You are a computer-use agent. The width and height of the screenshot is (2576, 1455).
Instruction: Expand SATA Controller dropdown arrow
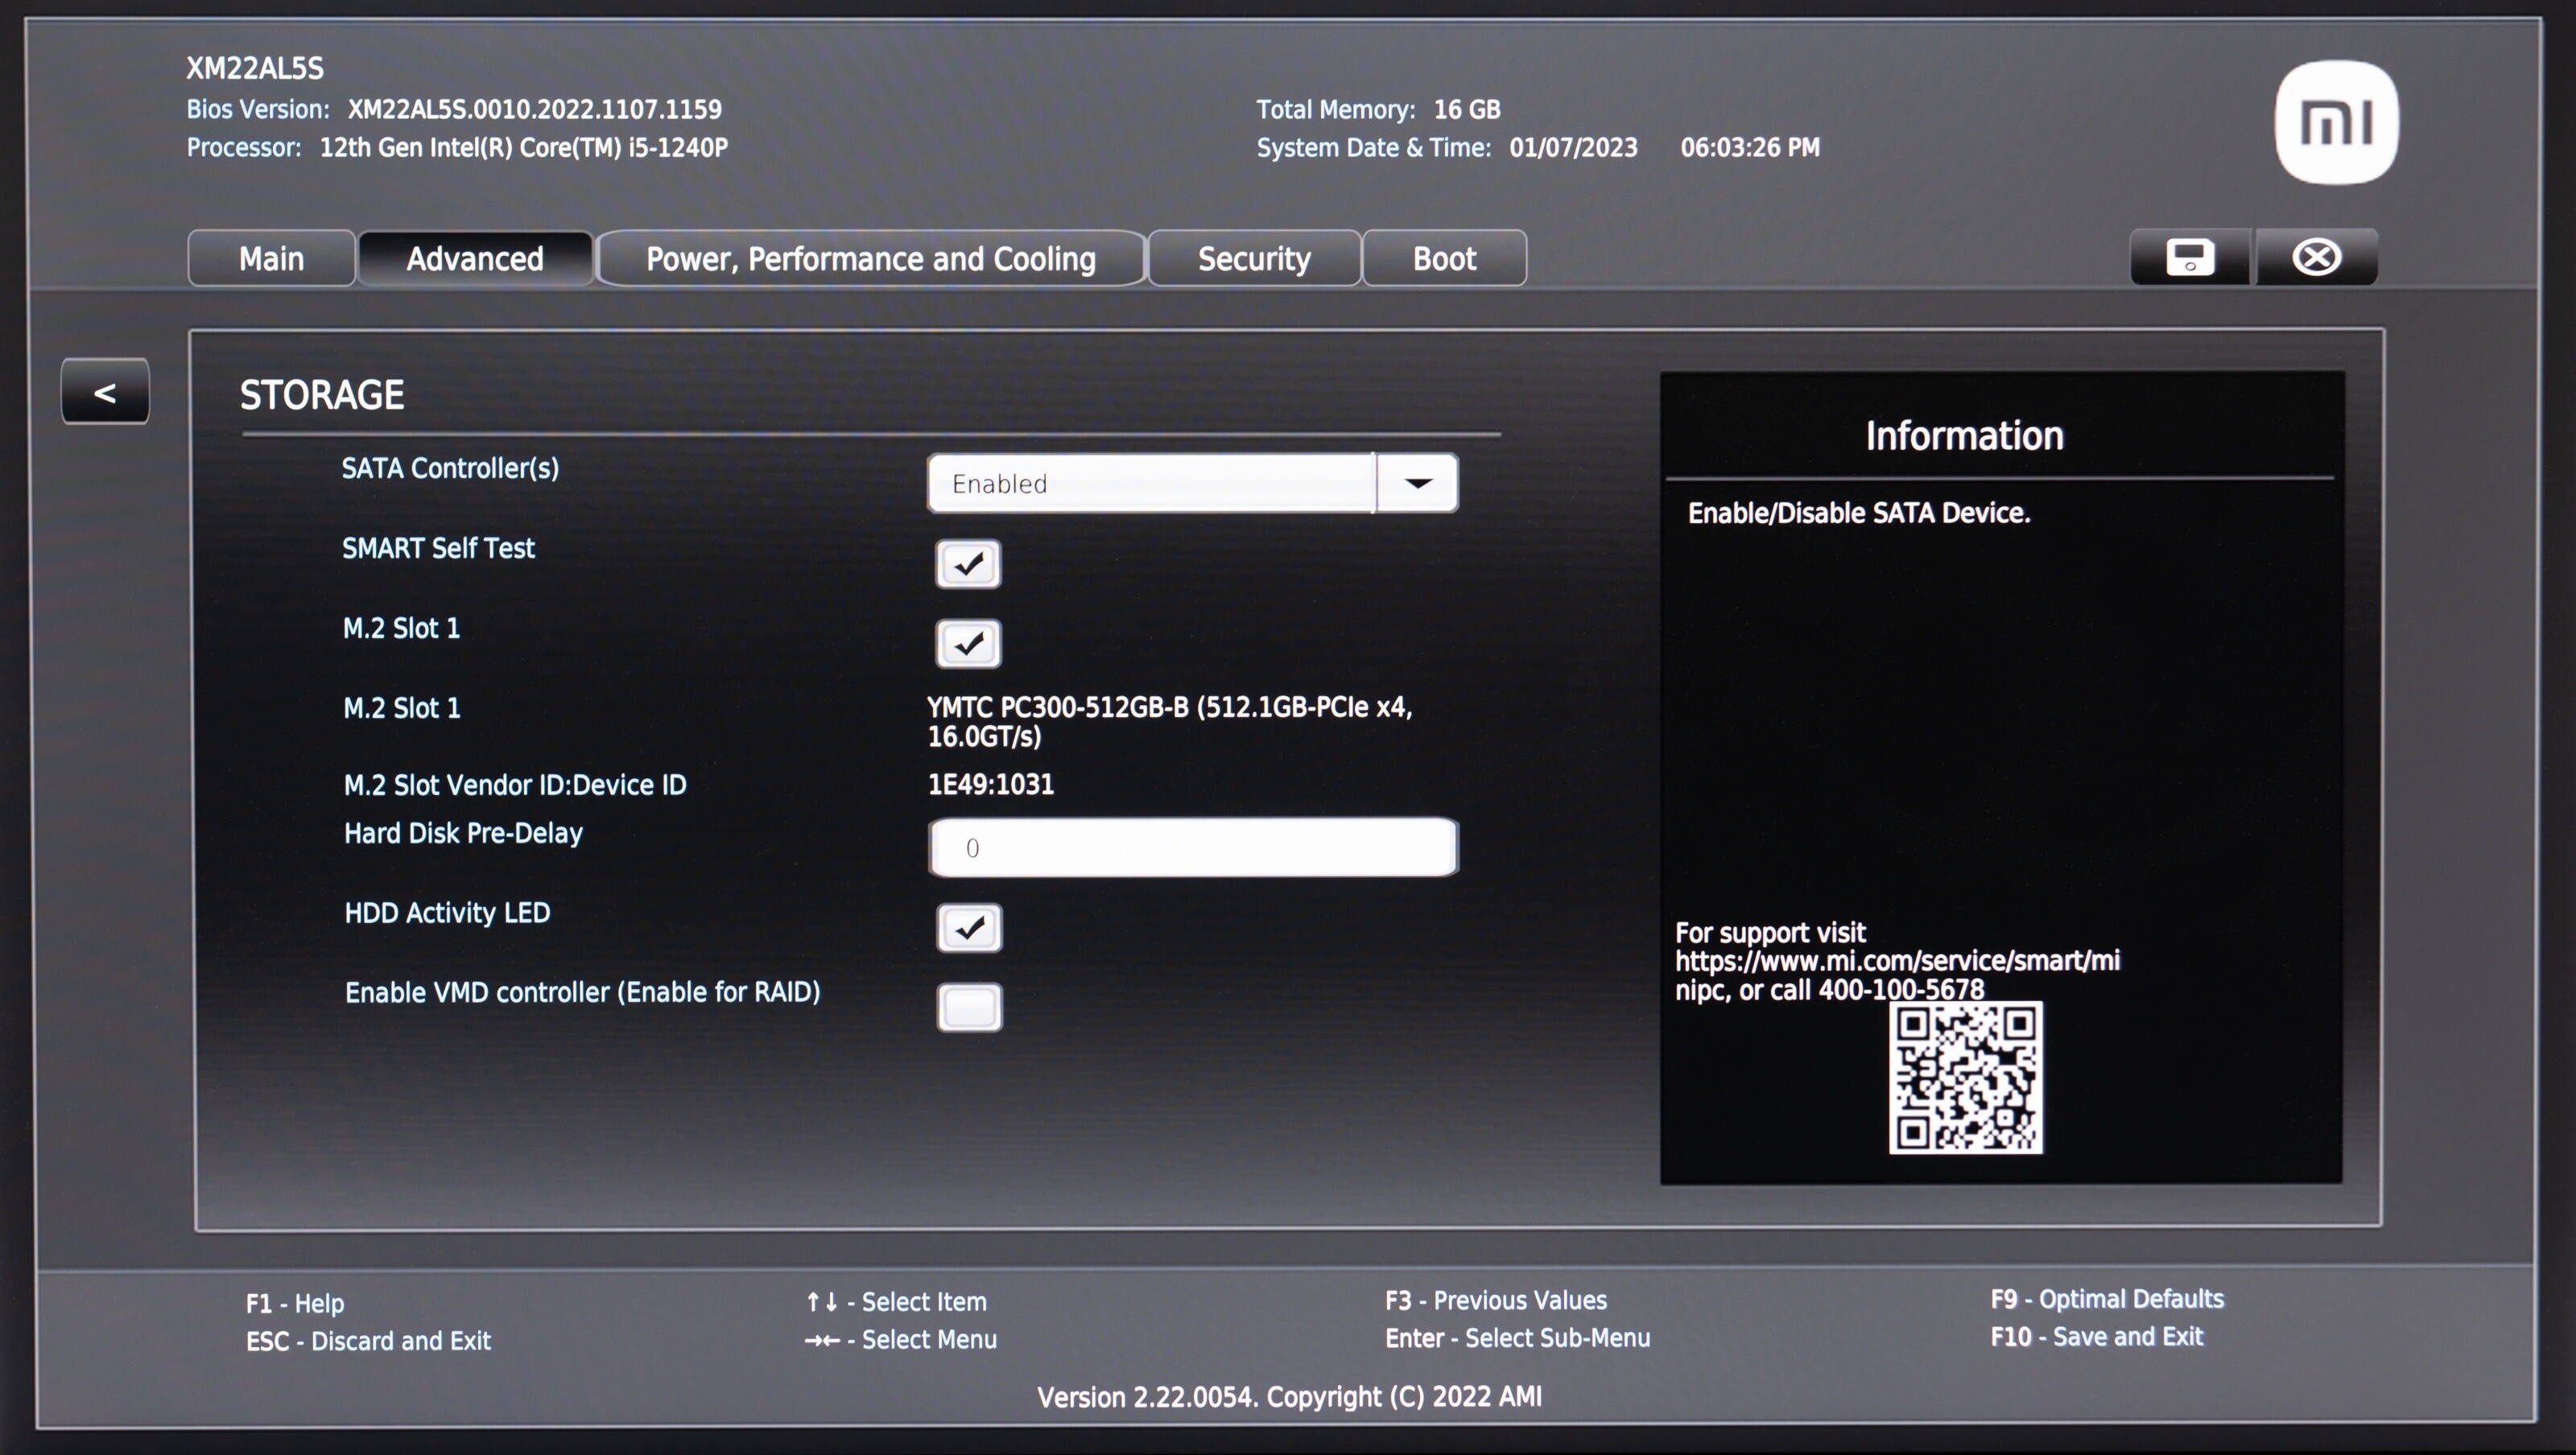(x=1417, y=484)
